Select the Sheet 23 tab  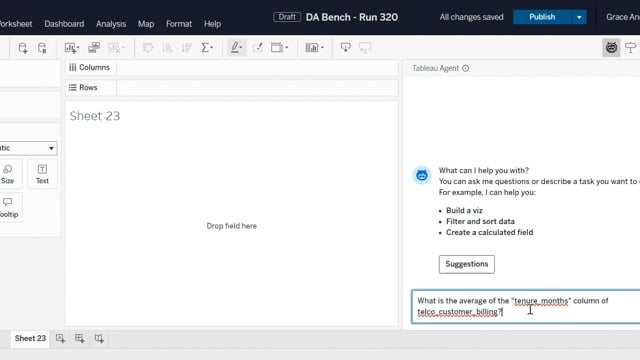coord(30,338)
